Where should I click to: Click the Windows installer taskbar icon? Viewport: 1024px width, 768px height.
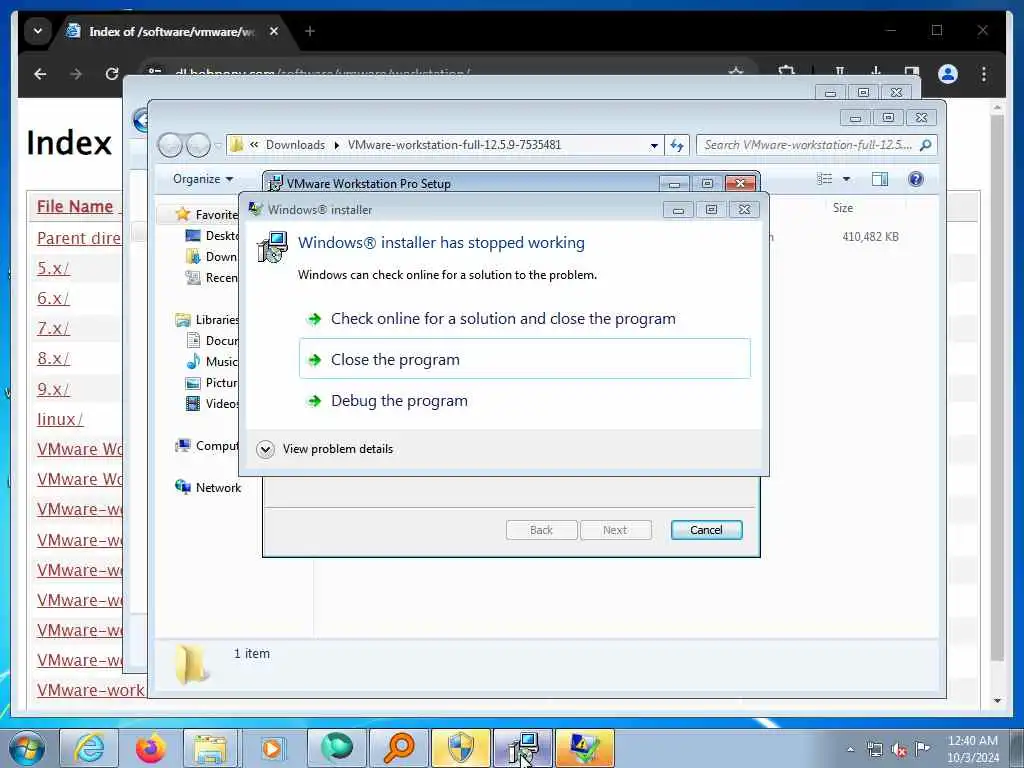point(523,748)
